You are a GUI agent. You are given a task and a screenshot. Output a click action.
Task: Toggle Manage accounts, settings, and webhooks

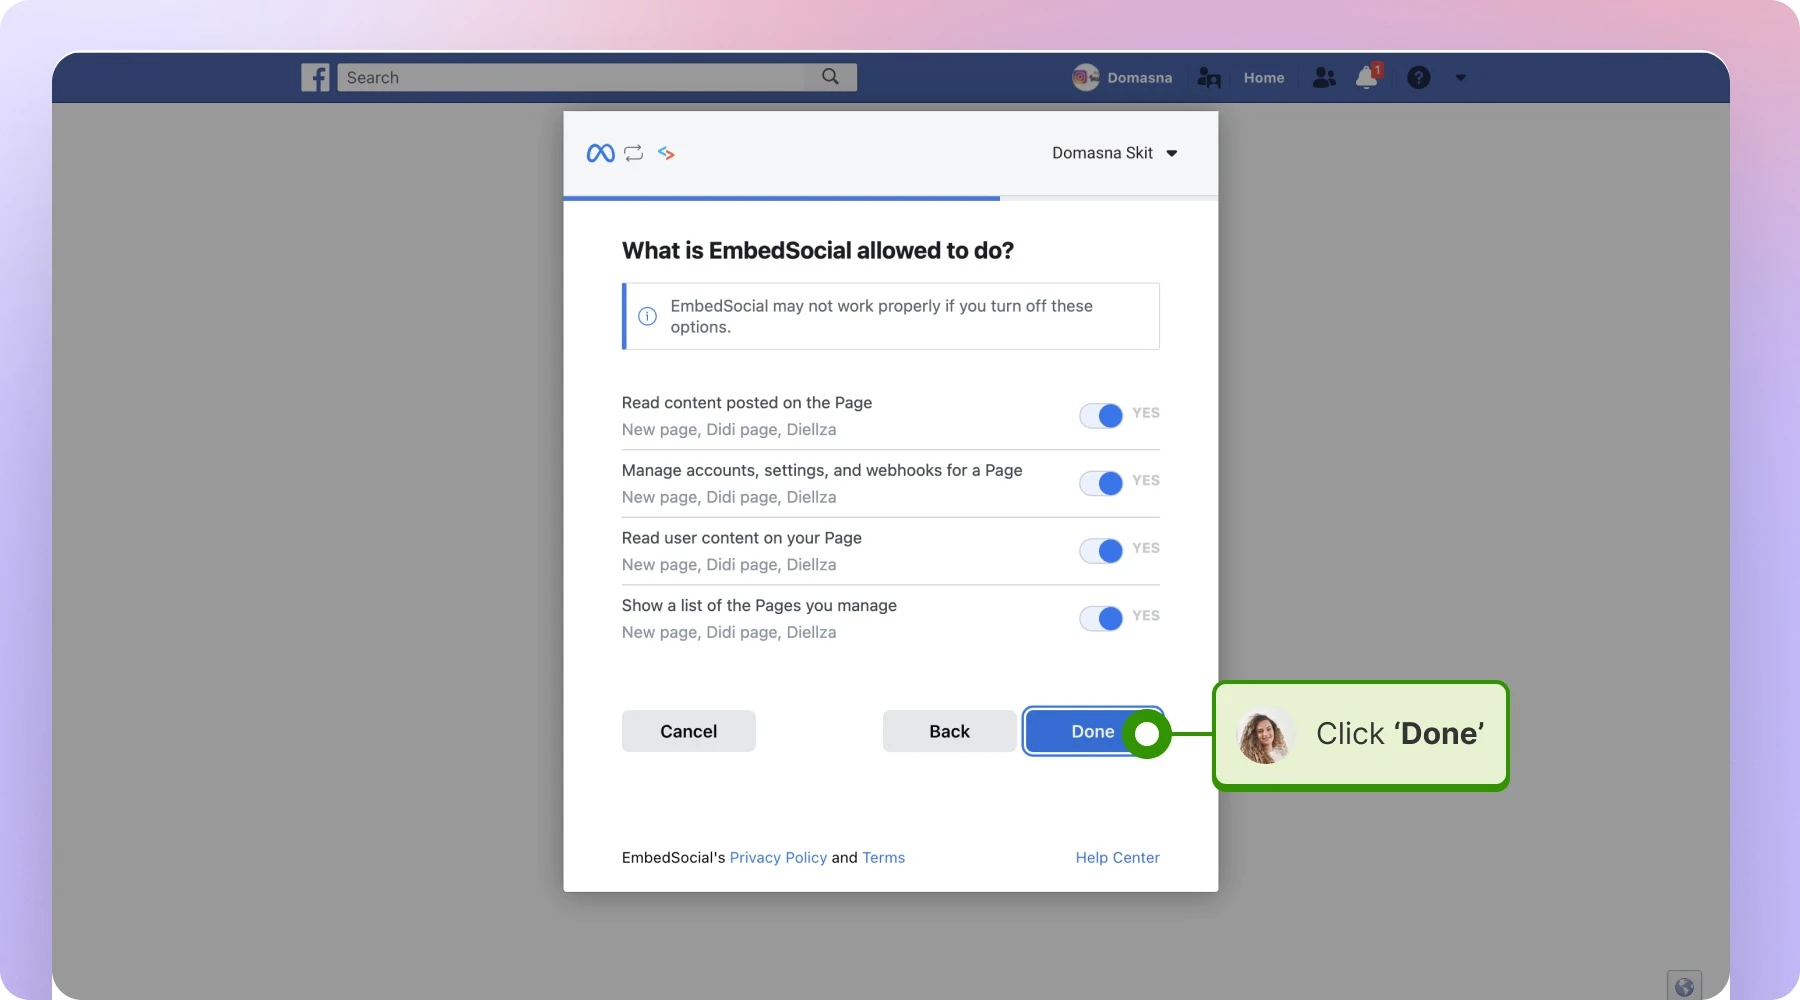[x=1101, y=483]
